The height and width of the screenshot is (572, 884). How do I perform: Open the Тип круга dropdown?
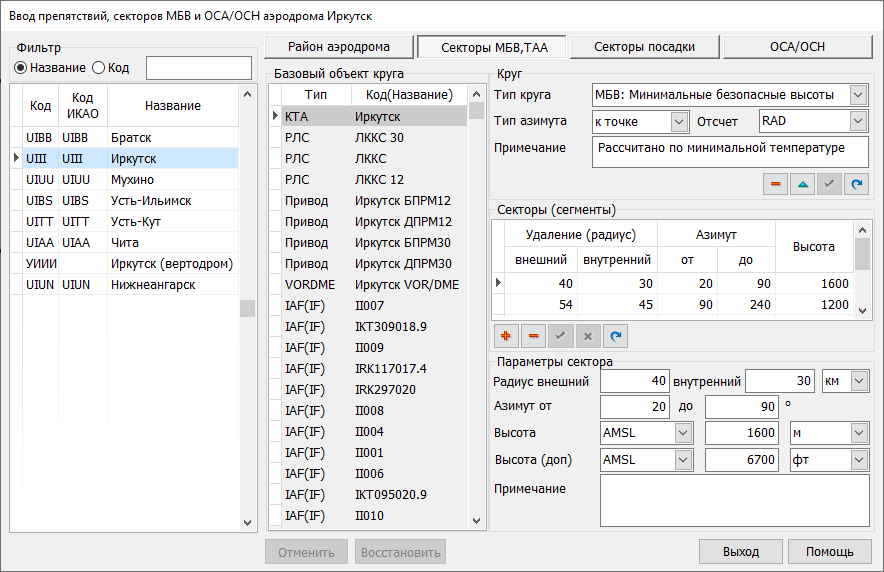(858, 95)
